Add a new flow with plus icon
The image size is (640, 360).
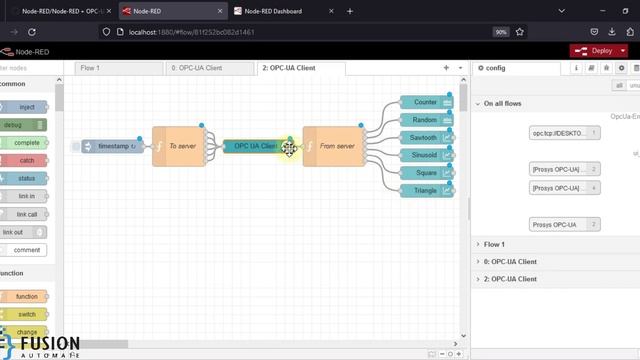tap(446, 68)
